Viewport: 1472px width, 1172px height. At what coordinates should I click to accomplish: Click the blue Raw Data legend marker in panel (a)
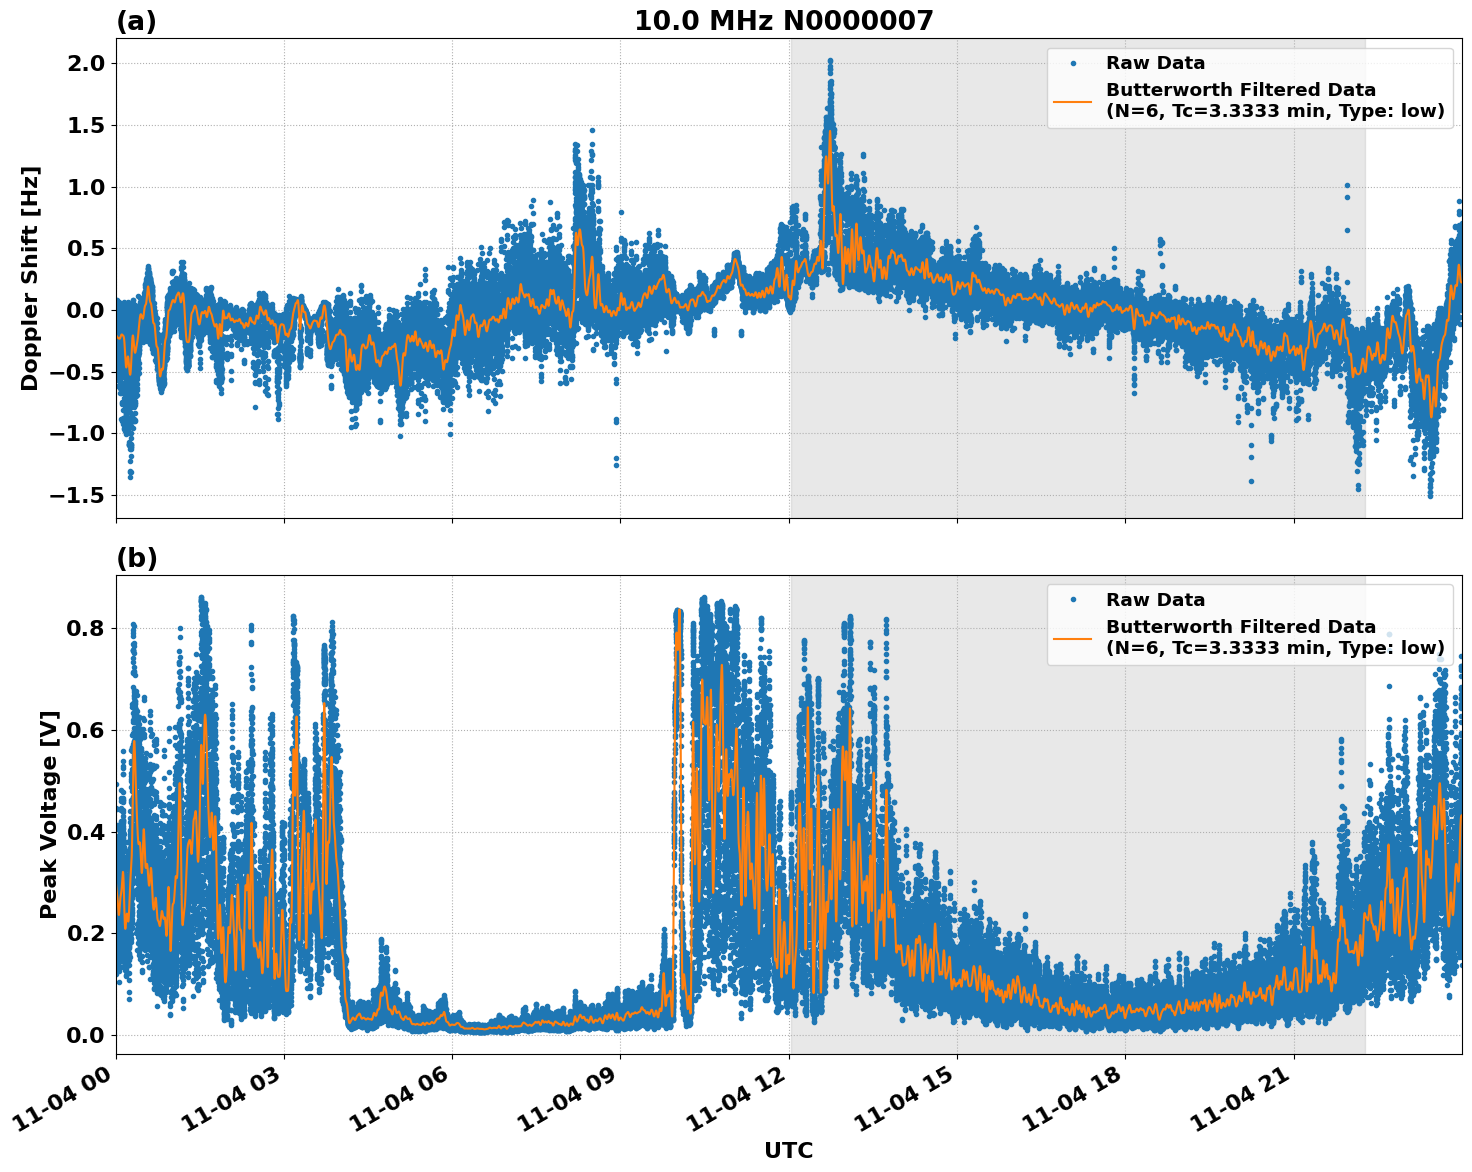click(1072, 62)
